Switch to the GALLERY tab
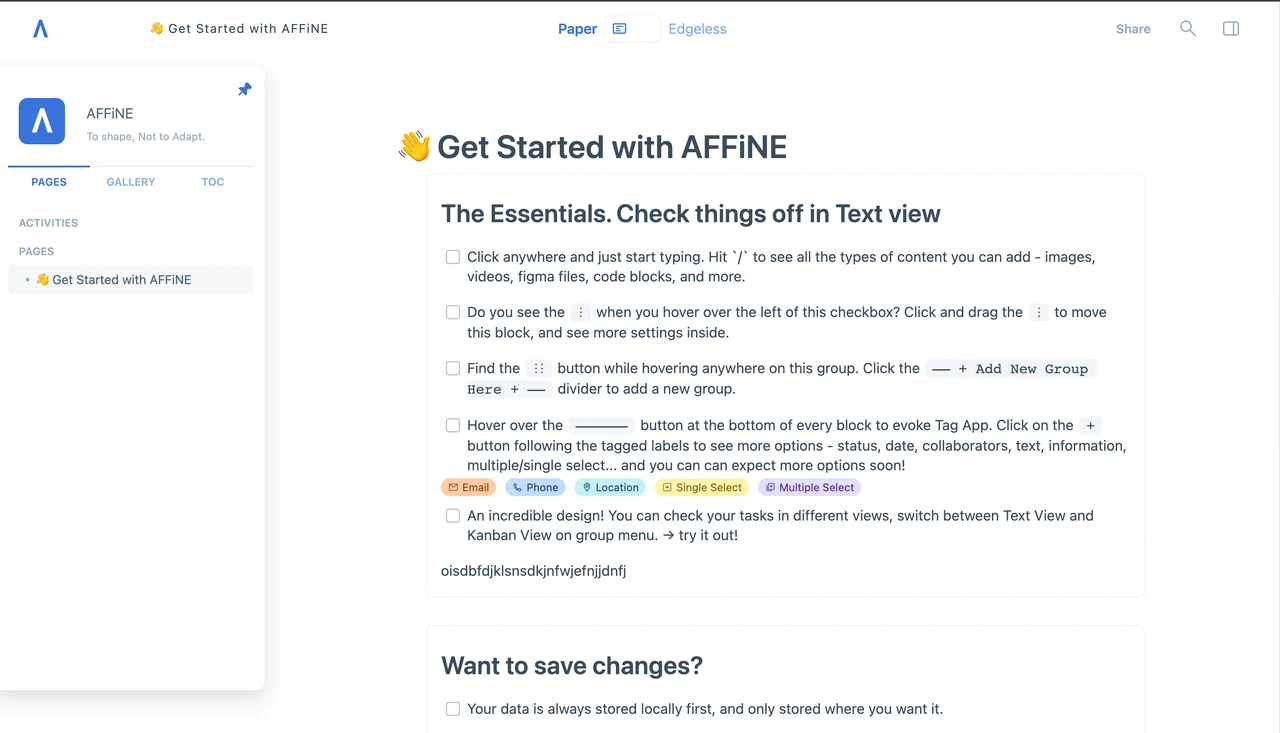 [131, 182]
